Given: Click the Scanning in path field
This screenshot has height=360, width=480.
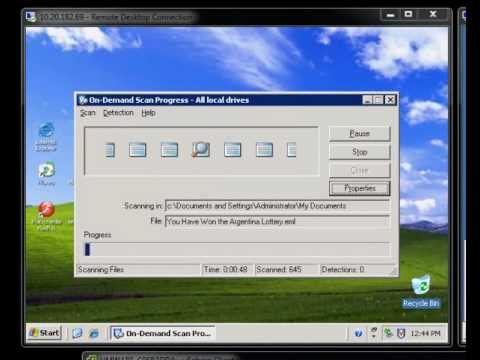Looking at the screenshot, I should (x=277, y=206).
